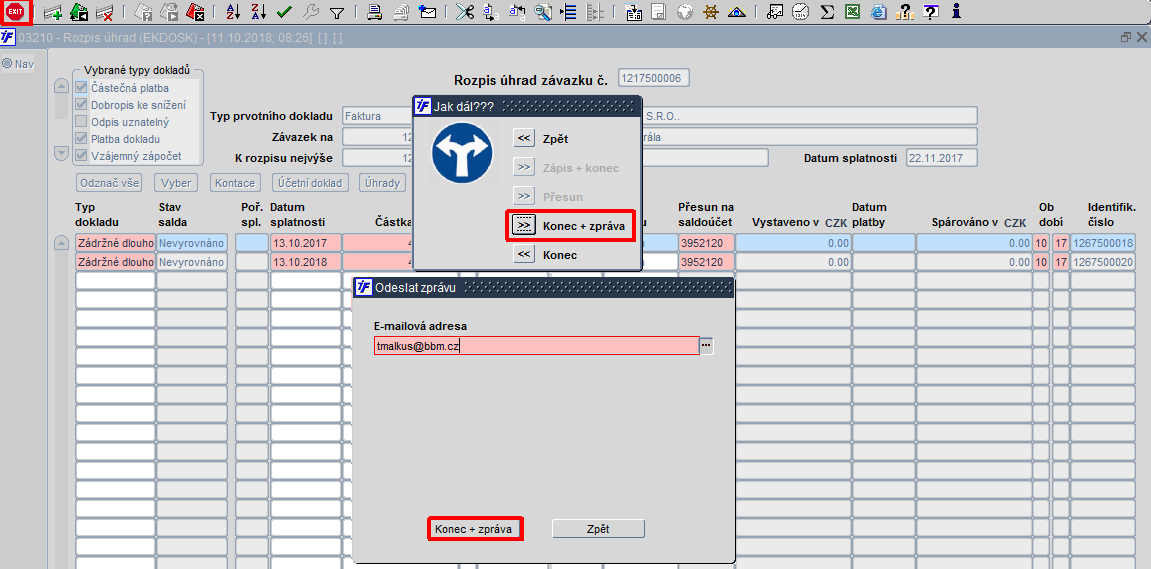The height and width of the screenshot is (569, 1151).
Task: Click the delete record icon with red X
Action: [104, 12]
